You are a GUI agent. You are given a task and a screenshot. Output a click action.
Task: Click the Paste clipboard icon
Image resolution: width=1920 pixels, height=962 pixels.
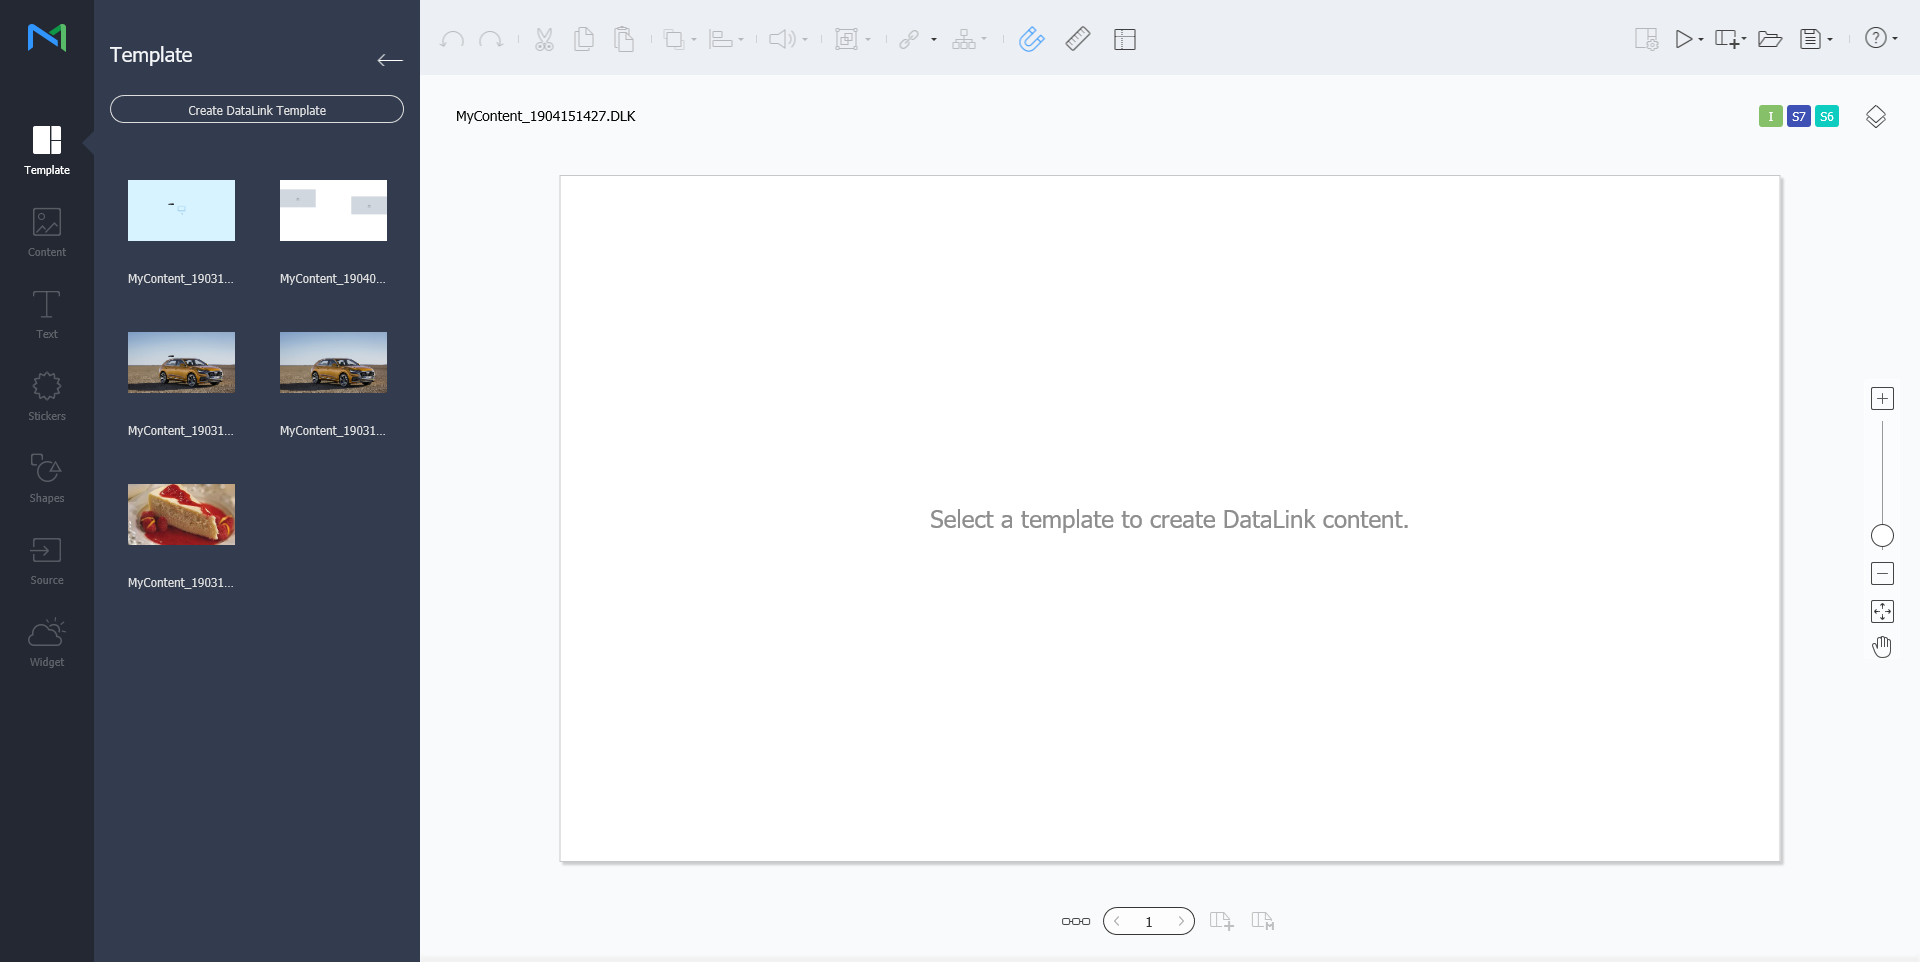624,39
